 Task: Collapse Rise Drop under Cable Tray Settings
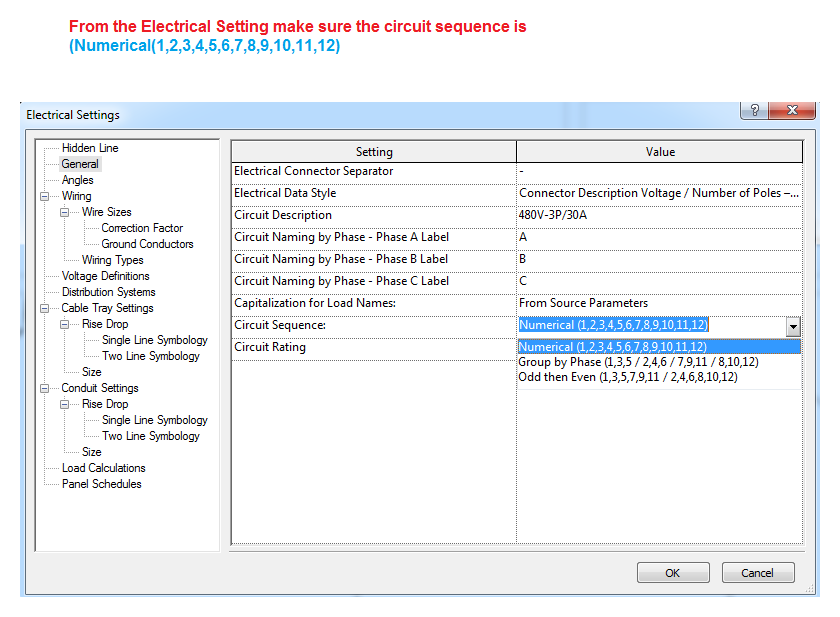pyautogui.click(x=64, y=324)
